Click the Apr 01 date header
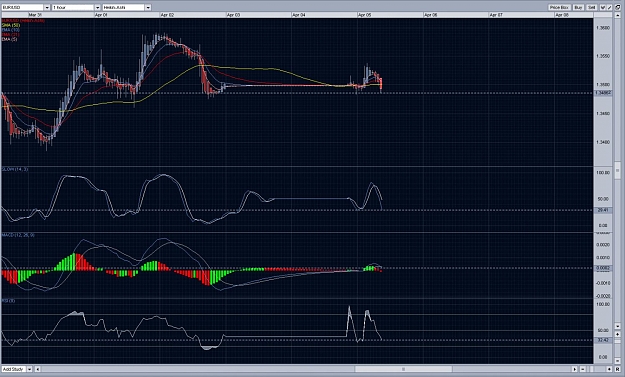 101,15
